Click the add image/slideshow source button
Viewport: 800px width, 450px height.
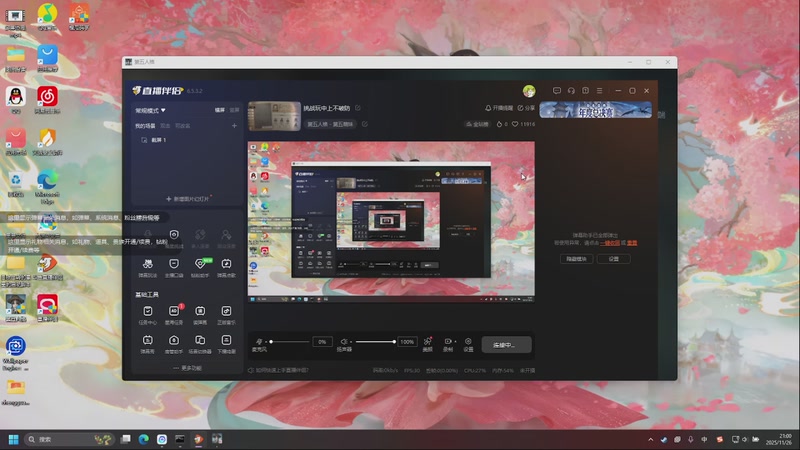[187, 198]
